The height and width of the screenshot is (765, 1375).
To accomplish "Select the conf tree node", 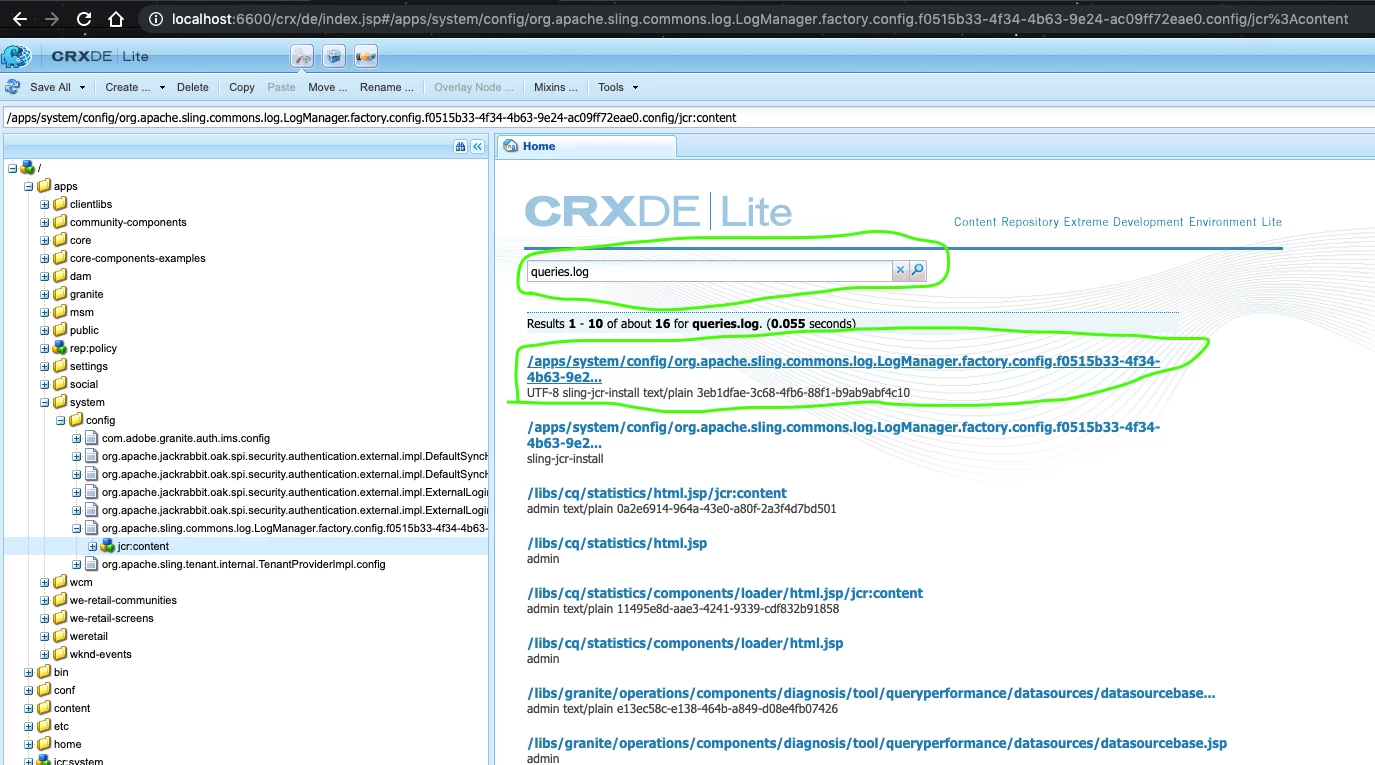I will pyautogui.click(x=64, y=690).
